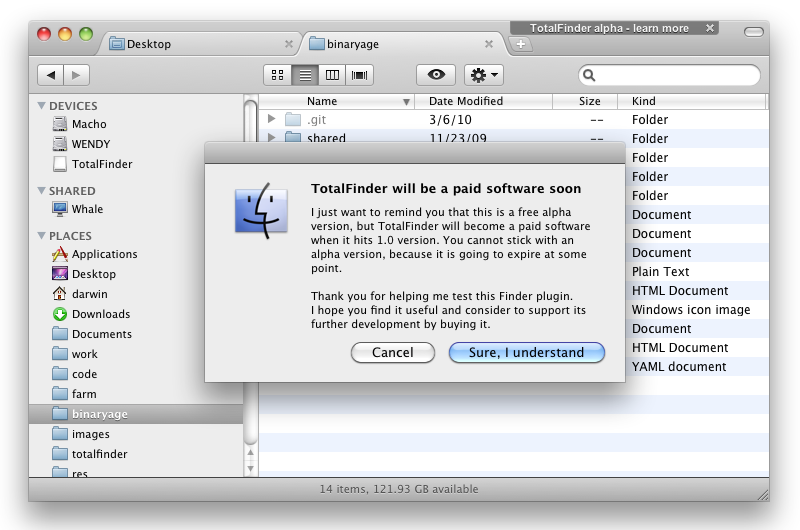Go back with the left arrow
800x530 pixels.
click(51, 75)
